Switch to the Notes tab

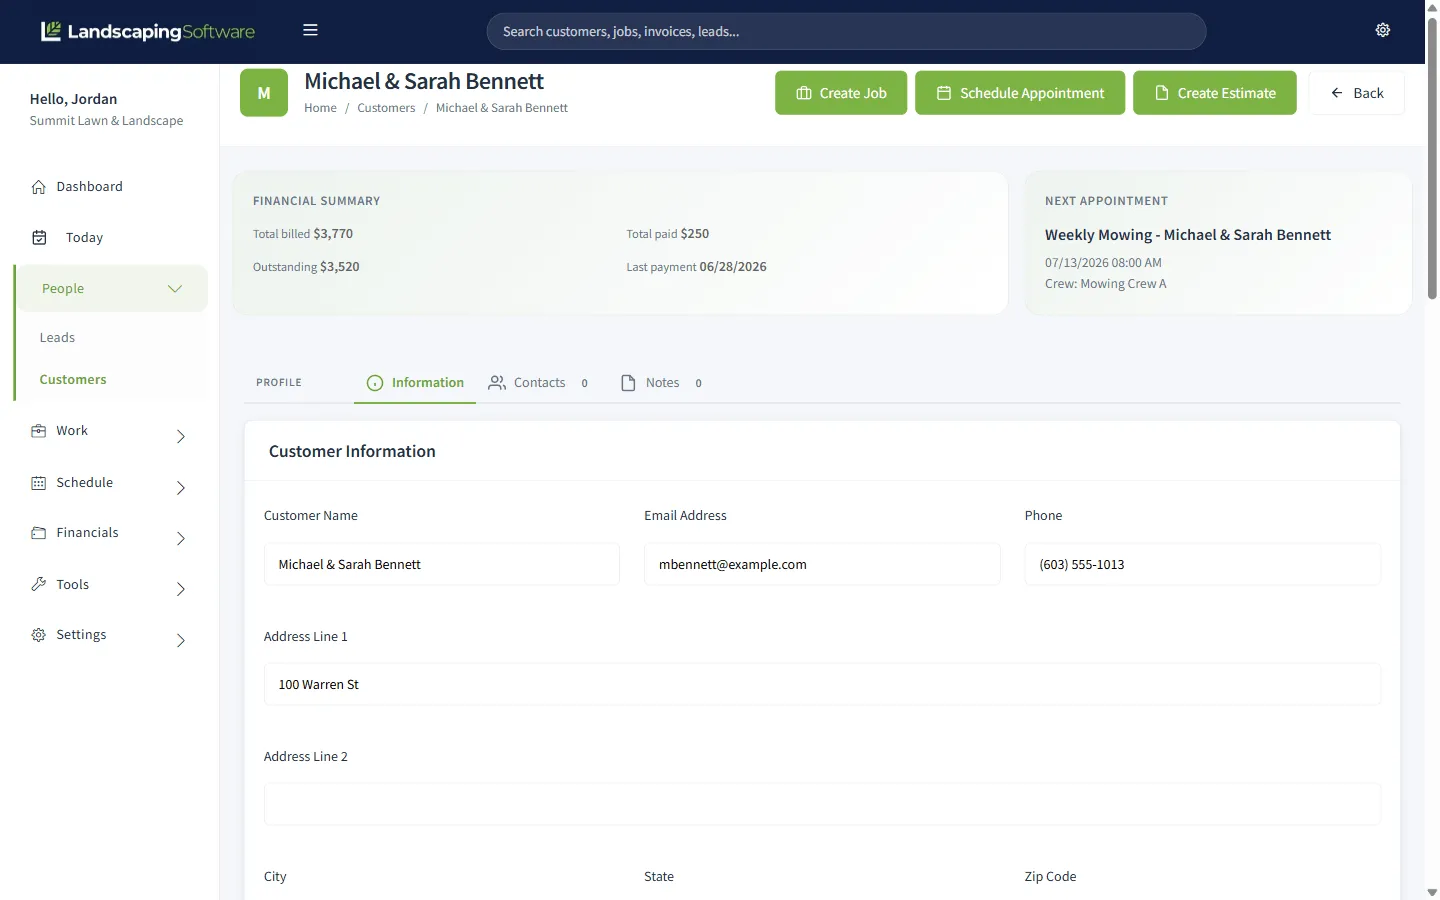point(661,383)
